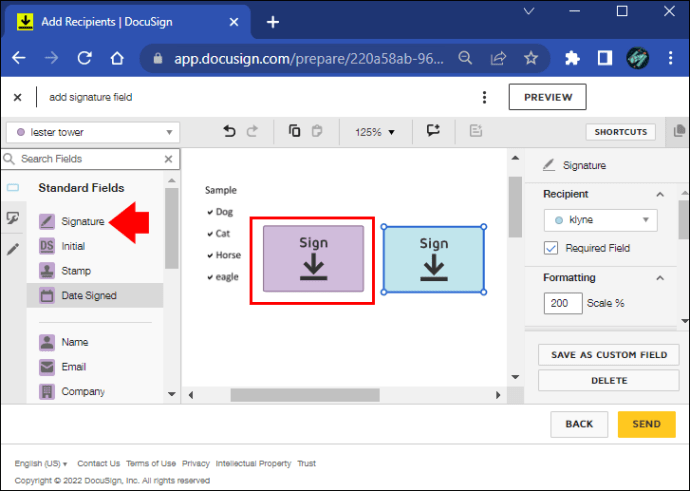Click the document horizontal scrollbar thumb

305,395
